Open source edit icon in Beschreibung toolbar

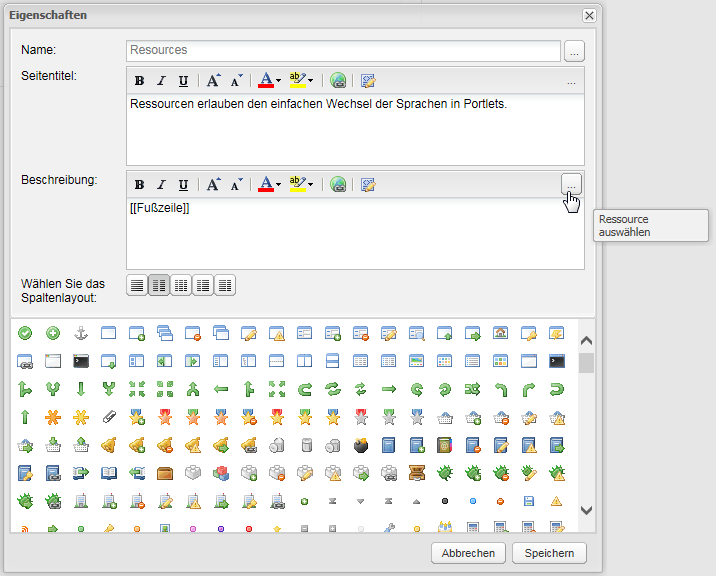(368, 185)
